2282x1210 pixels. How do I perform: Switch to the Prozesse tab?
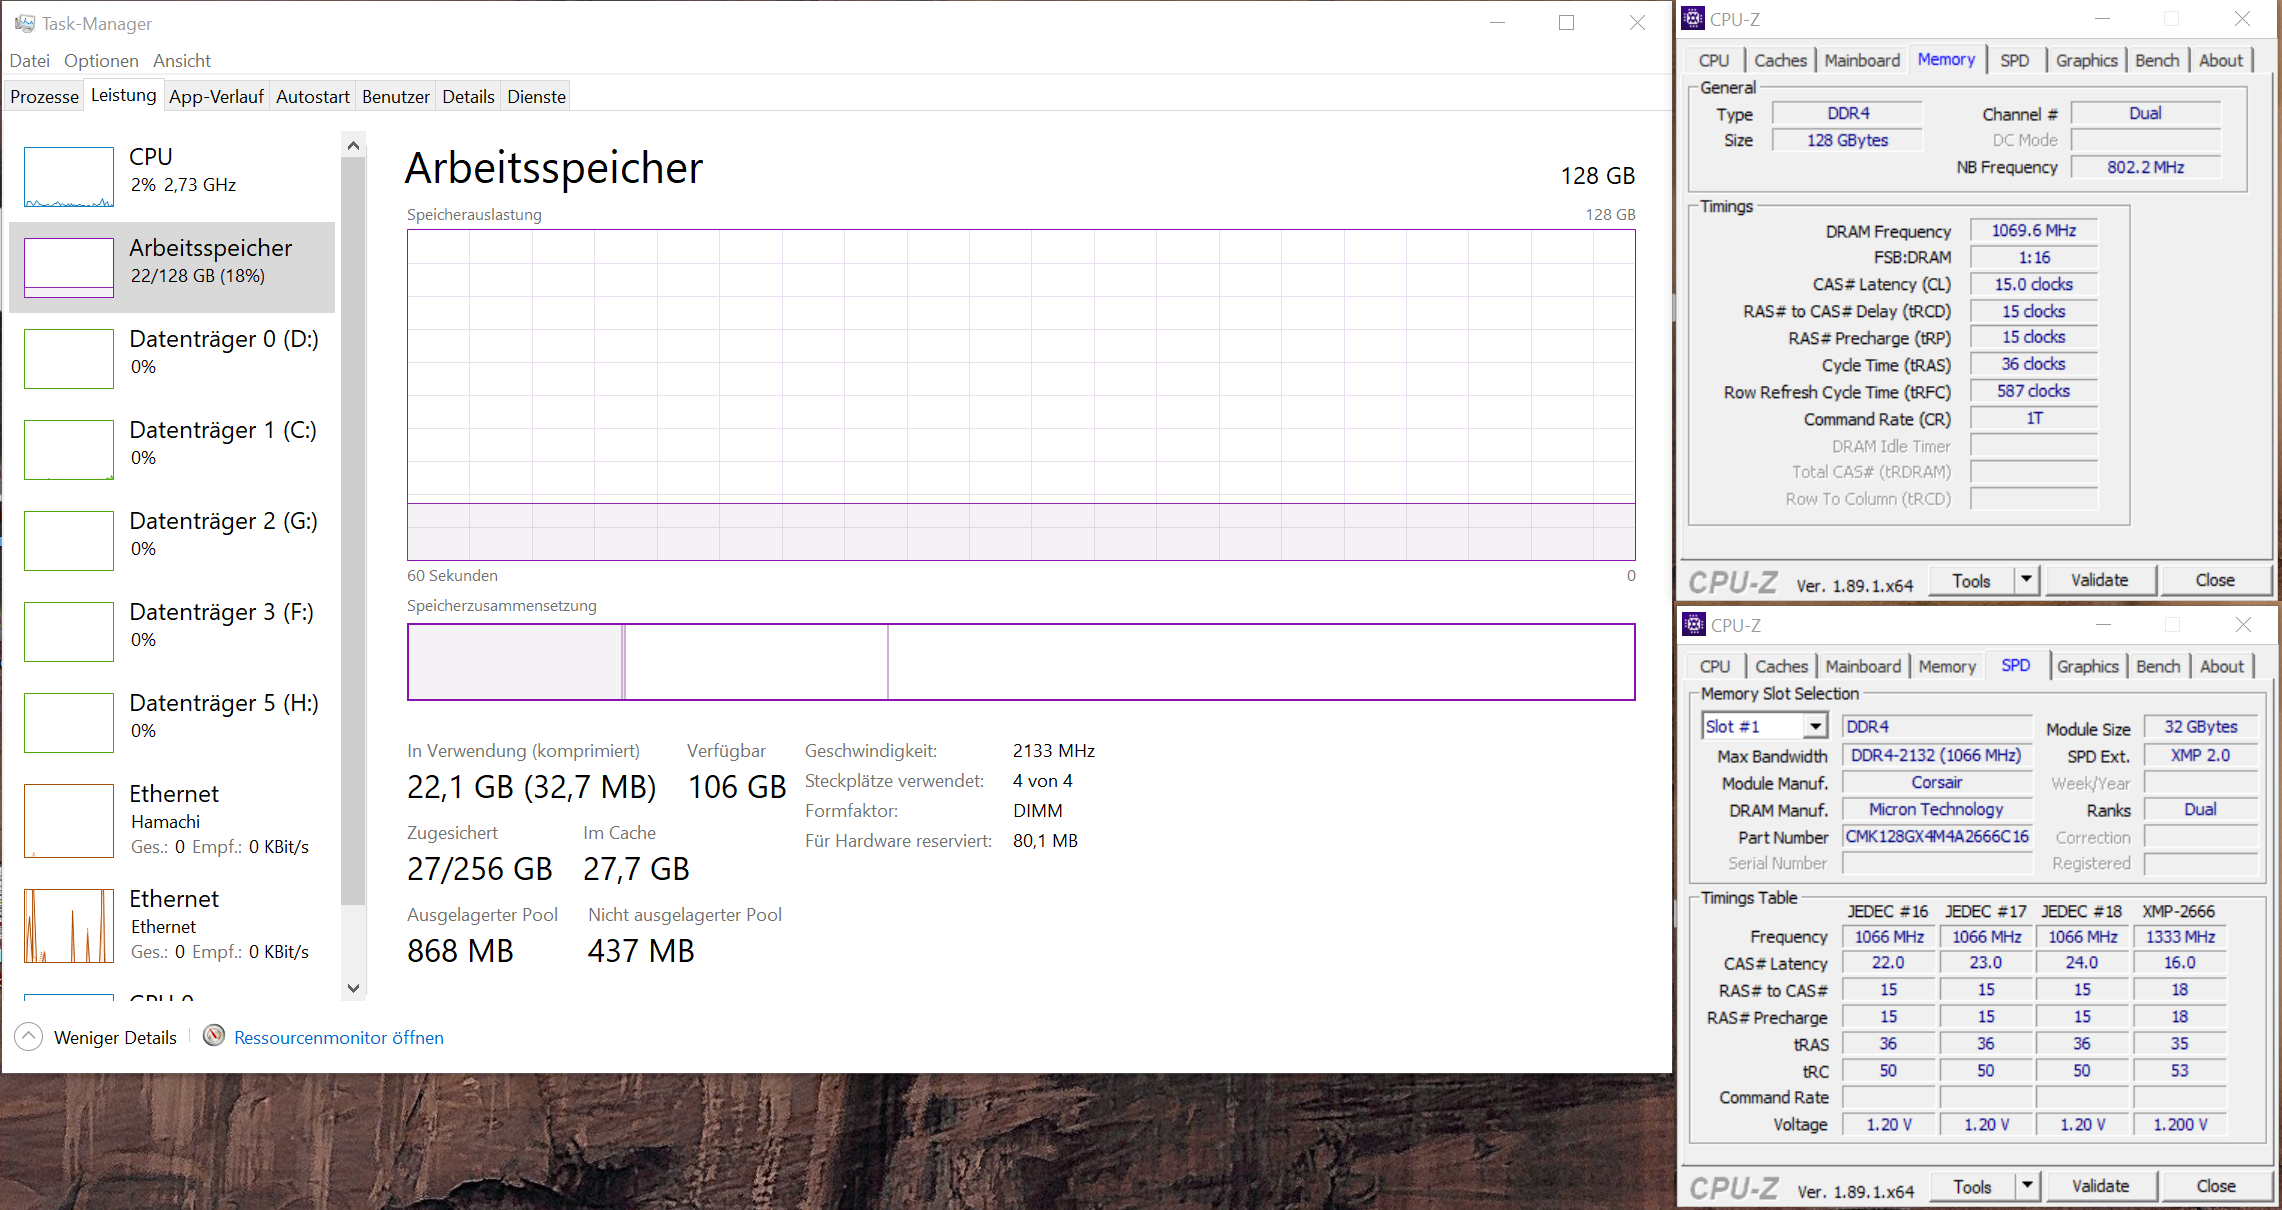coord(44,97)
